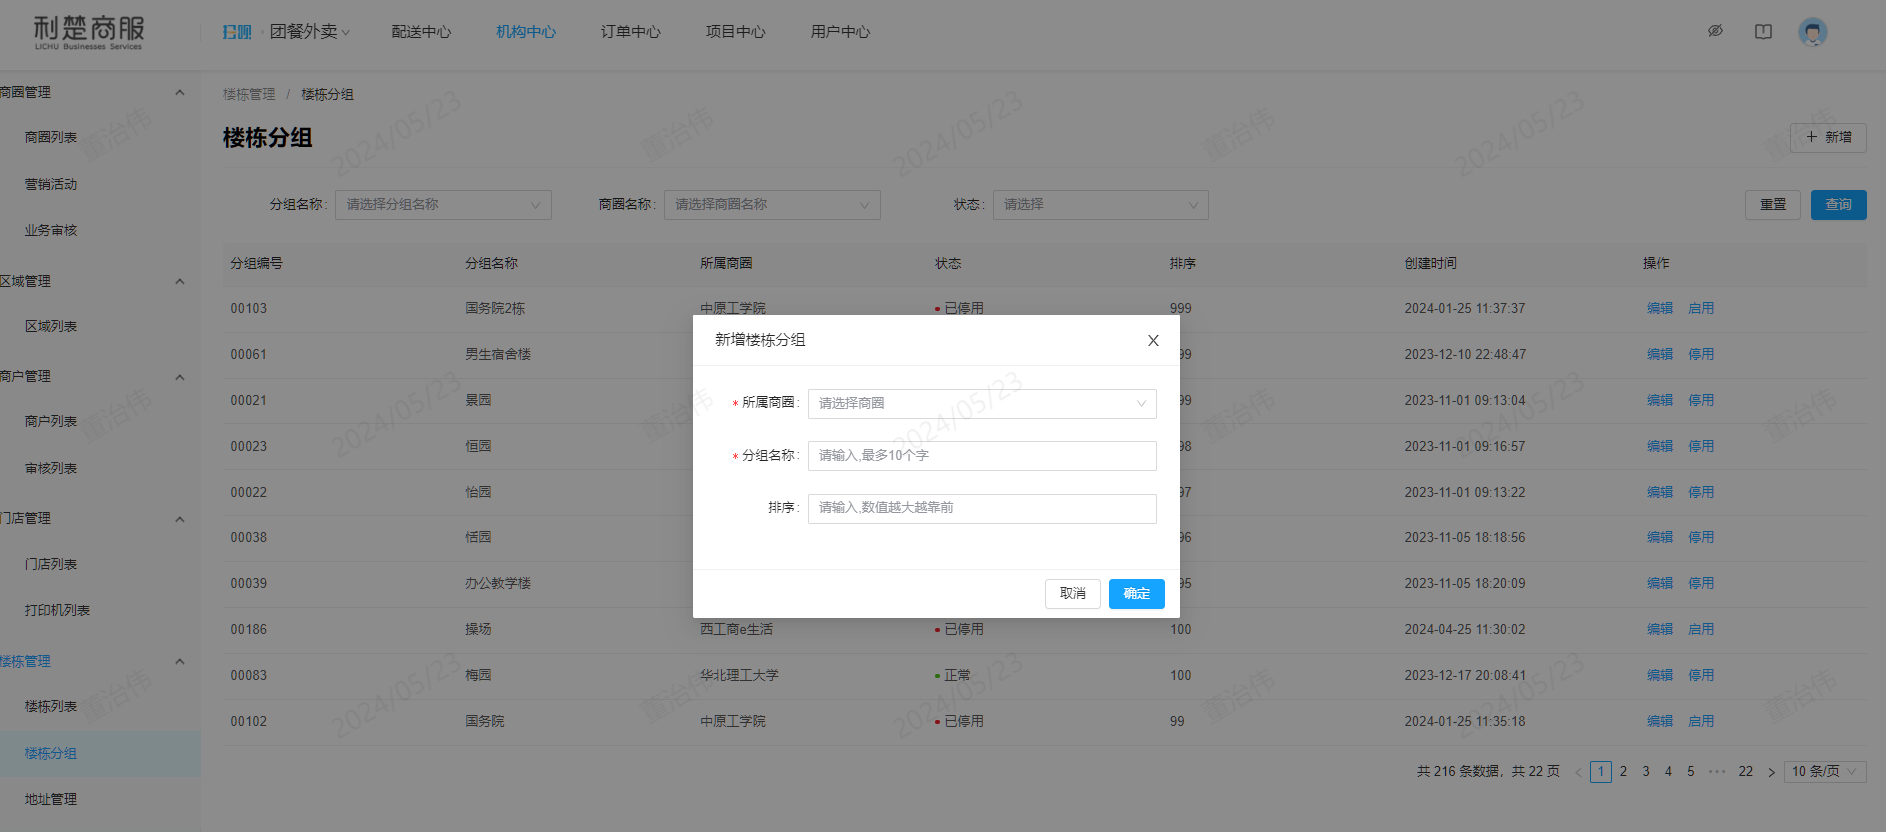
Task: Go to pagination page 5
Action: 1691,772
